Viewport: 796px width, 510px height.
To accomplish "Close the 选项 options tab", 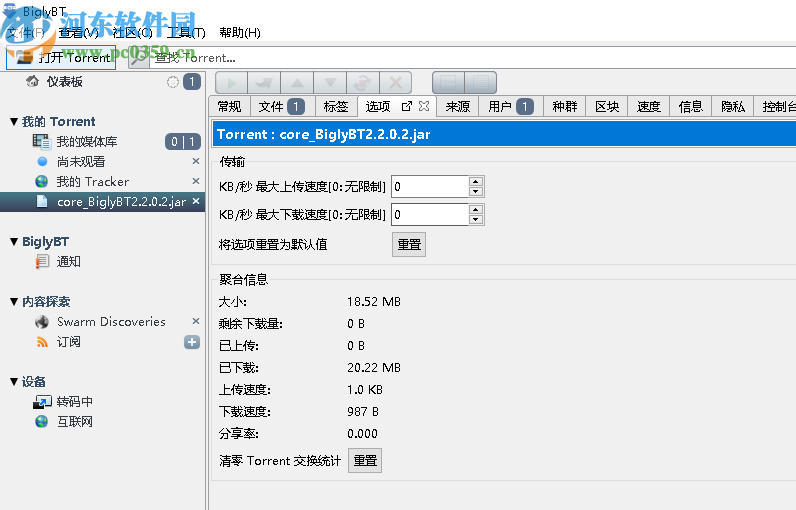I will coord(424,106).
